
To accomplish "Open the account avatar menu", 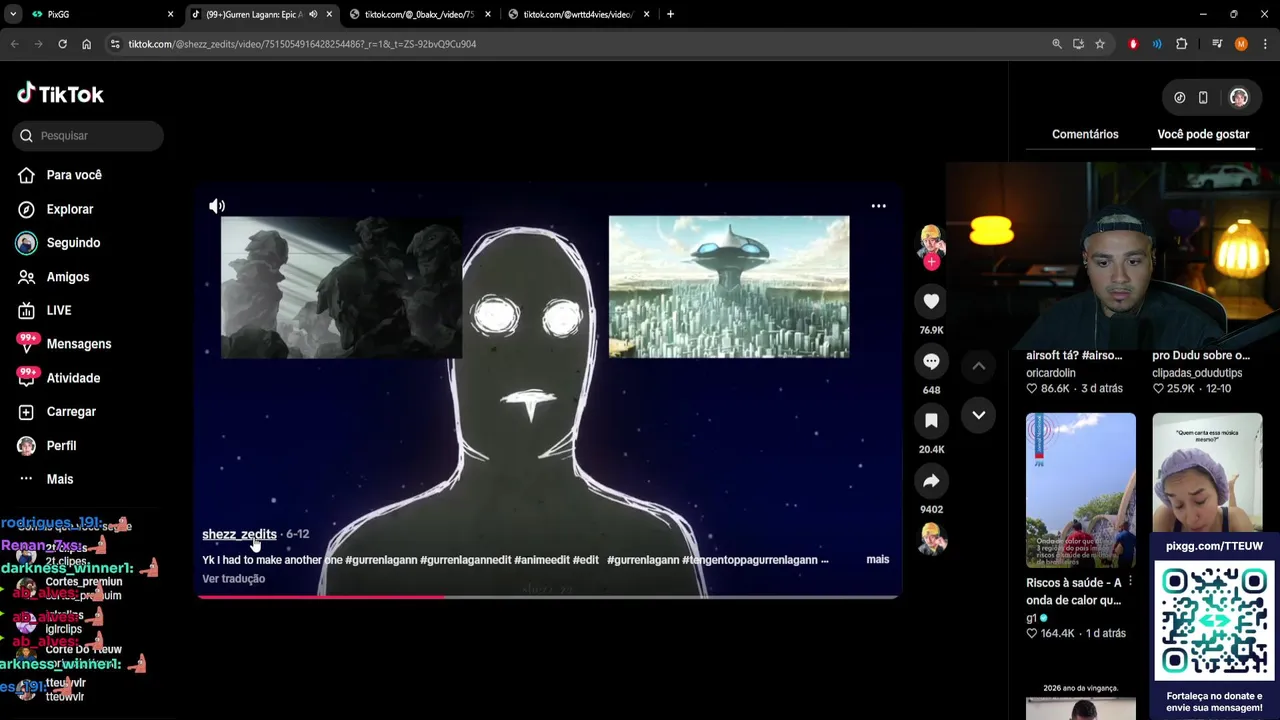I will [x=1238, y=97].
